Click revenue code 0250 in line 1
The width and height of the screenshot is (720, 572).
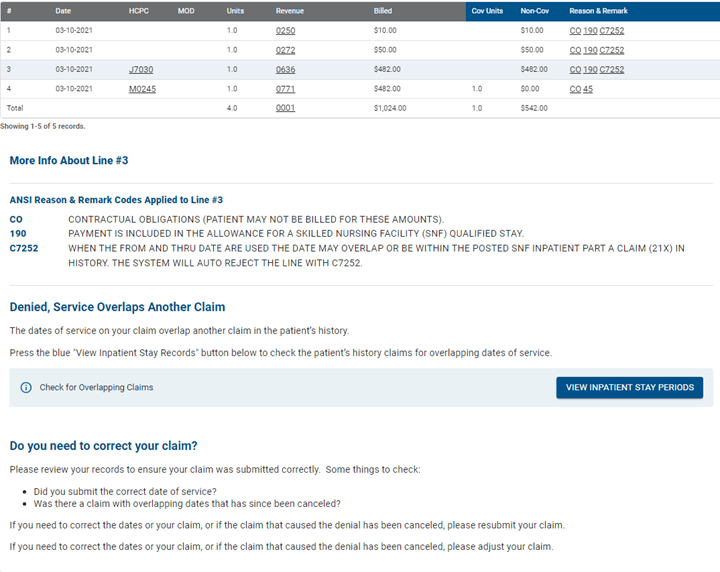pyautogui.click(x=285, y=31)
